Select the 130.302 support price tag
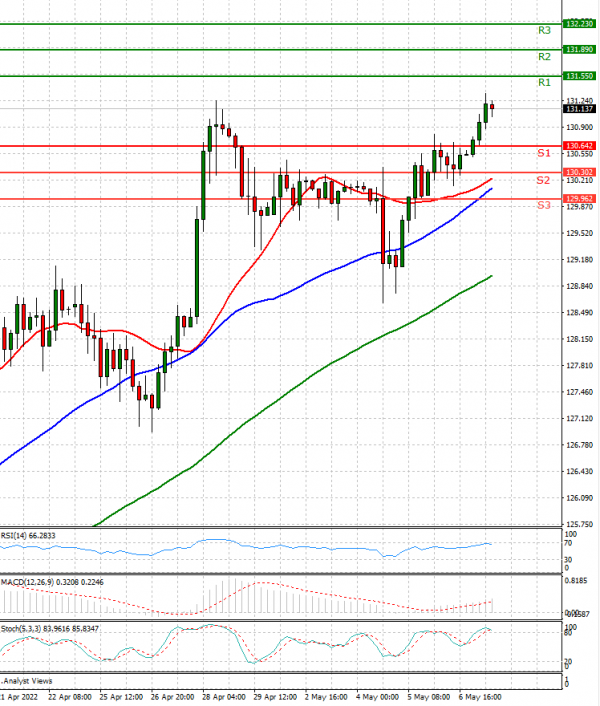 [x=579, y=172]
